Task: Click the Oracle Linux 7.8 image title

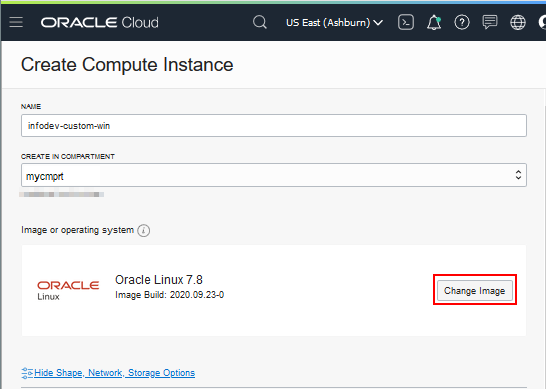Action: point(159,280)
